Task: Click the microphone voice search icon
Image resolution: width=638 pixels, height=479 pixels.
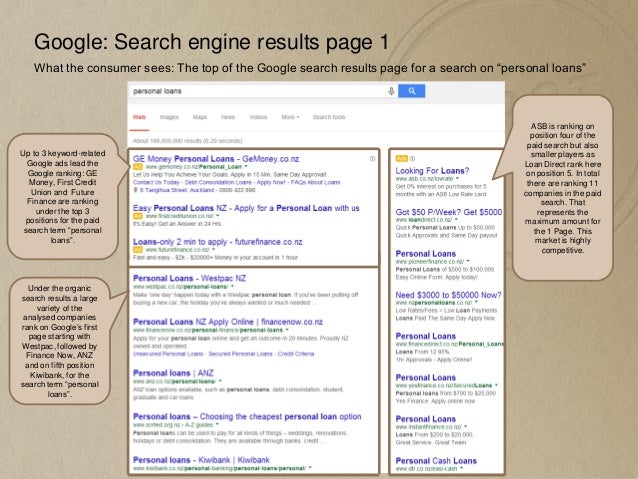Action: pos(391,91)
